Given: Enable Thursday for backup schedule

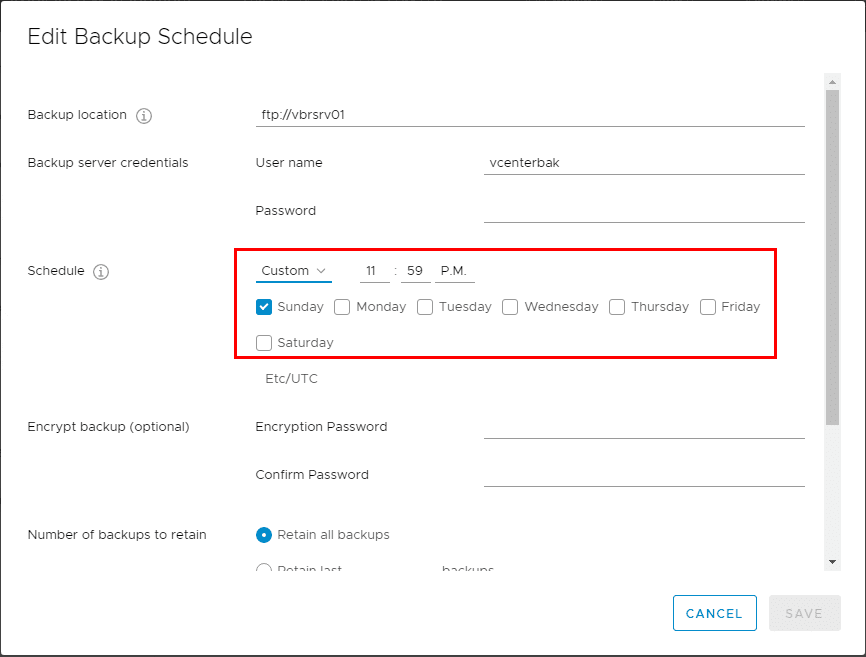Looking at the screenshot, I should coord(617,307).
